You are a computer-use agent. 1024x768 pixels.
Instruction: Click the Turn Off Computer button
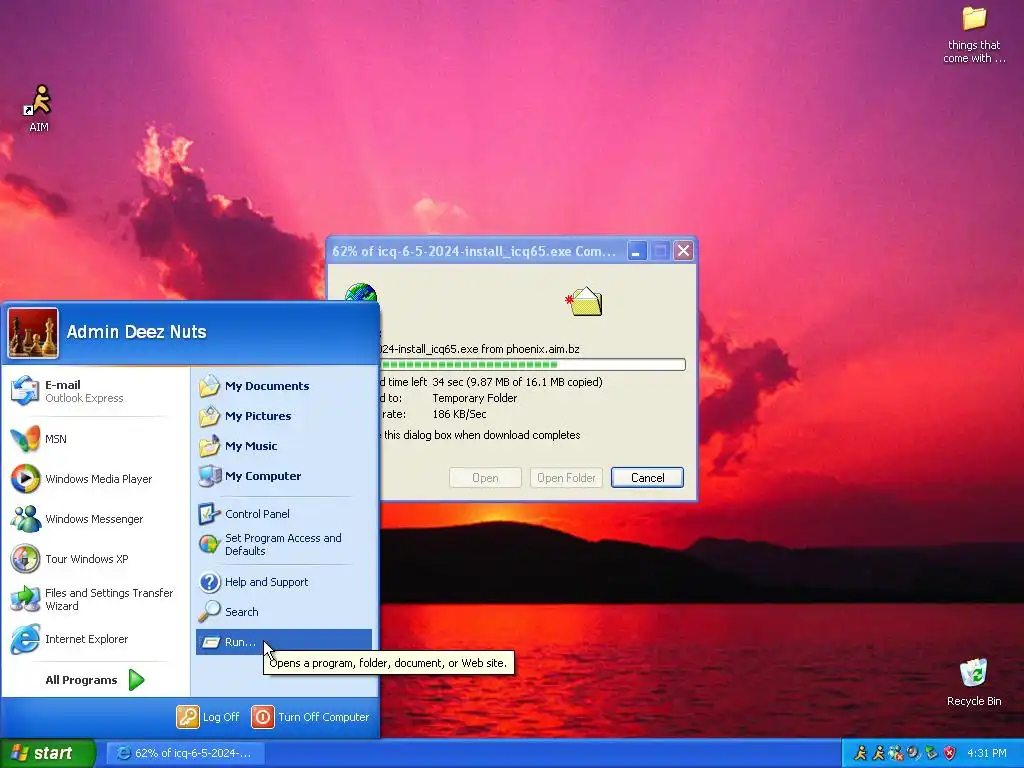(x=311, y=716)
